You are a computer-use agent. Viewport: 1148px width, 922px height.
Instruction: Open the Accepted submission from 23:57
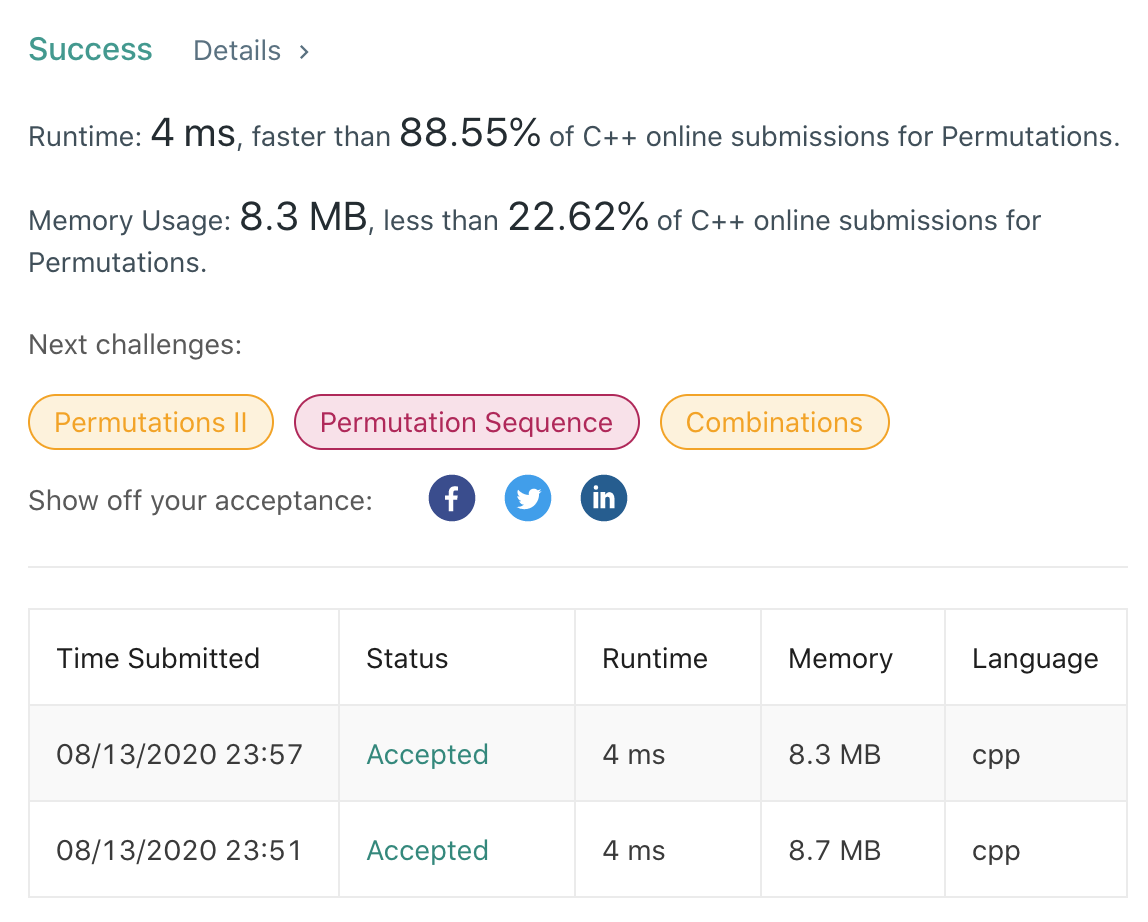tap(427, 754)
